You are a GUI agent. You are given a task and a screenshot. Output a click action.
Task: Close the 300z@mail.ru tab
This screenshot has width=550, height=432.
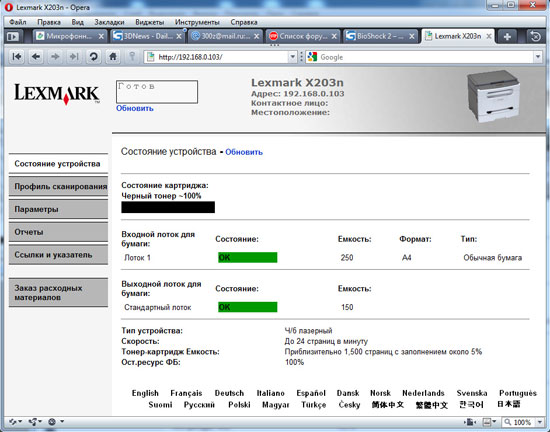point(256,36)
